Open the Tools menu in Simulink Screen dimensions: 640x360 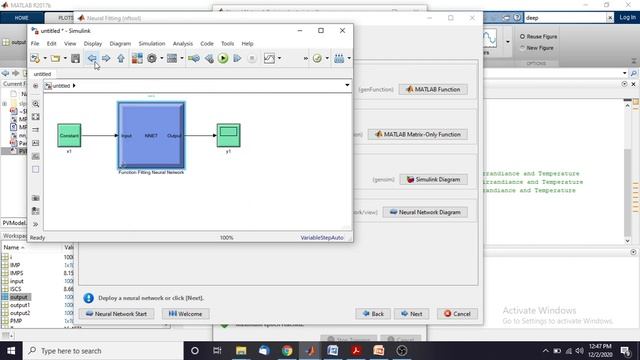click(x=227, y=43)
